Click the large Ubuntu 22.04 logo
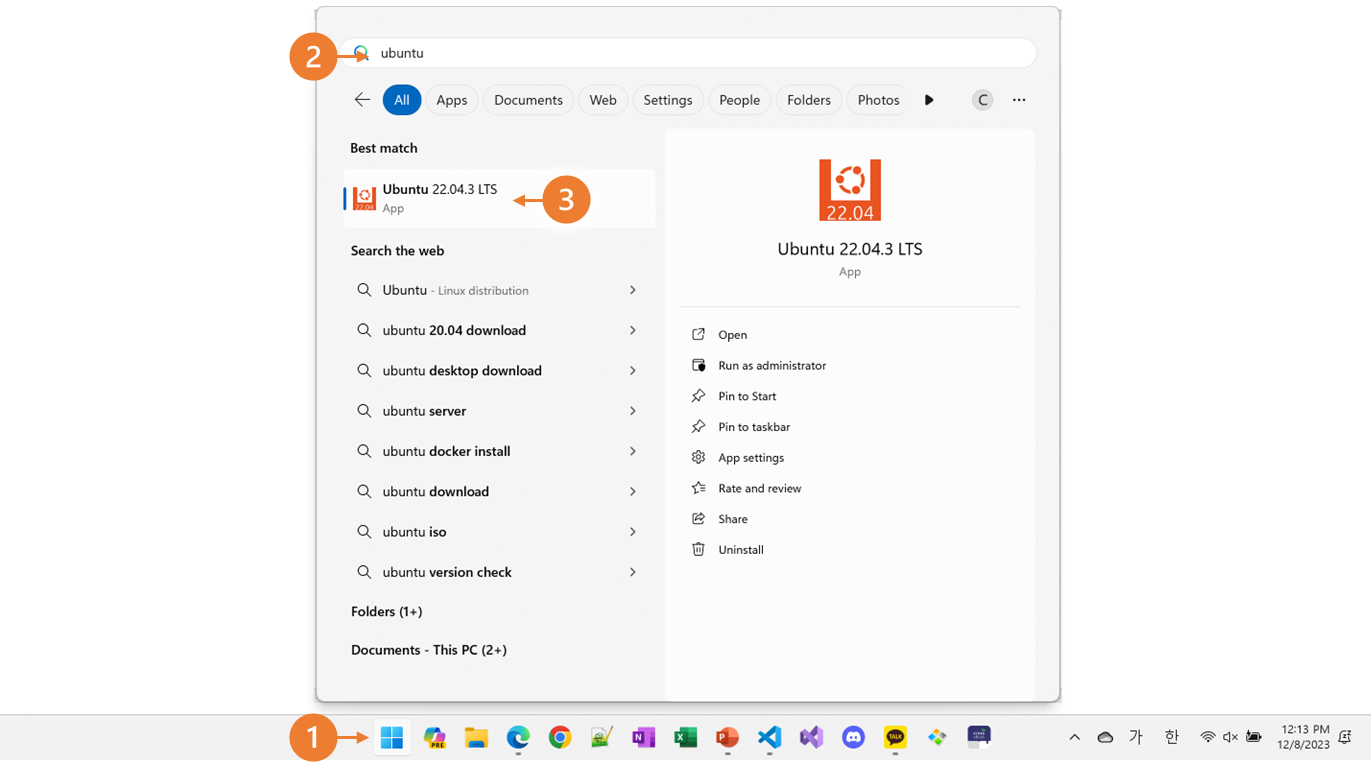The image size is (1371, 768). [x=850, y=190]
